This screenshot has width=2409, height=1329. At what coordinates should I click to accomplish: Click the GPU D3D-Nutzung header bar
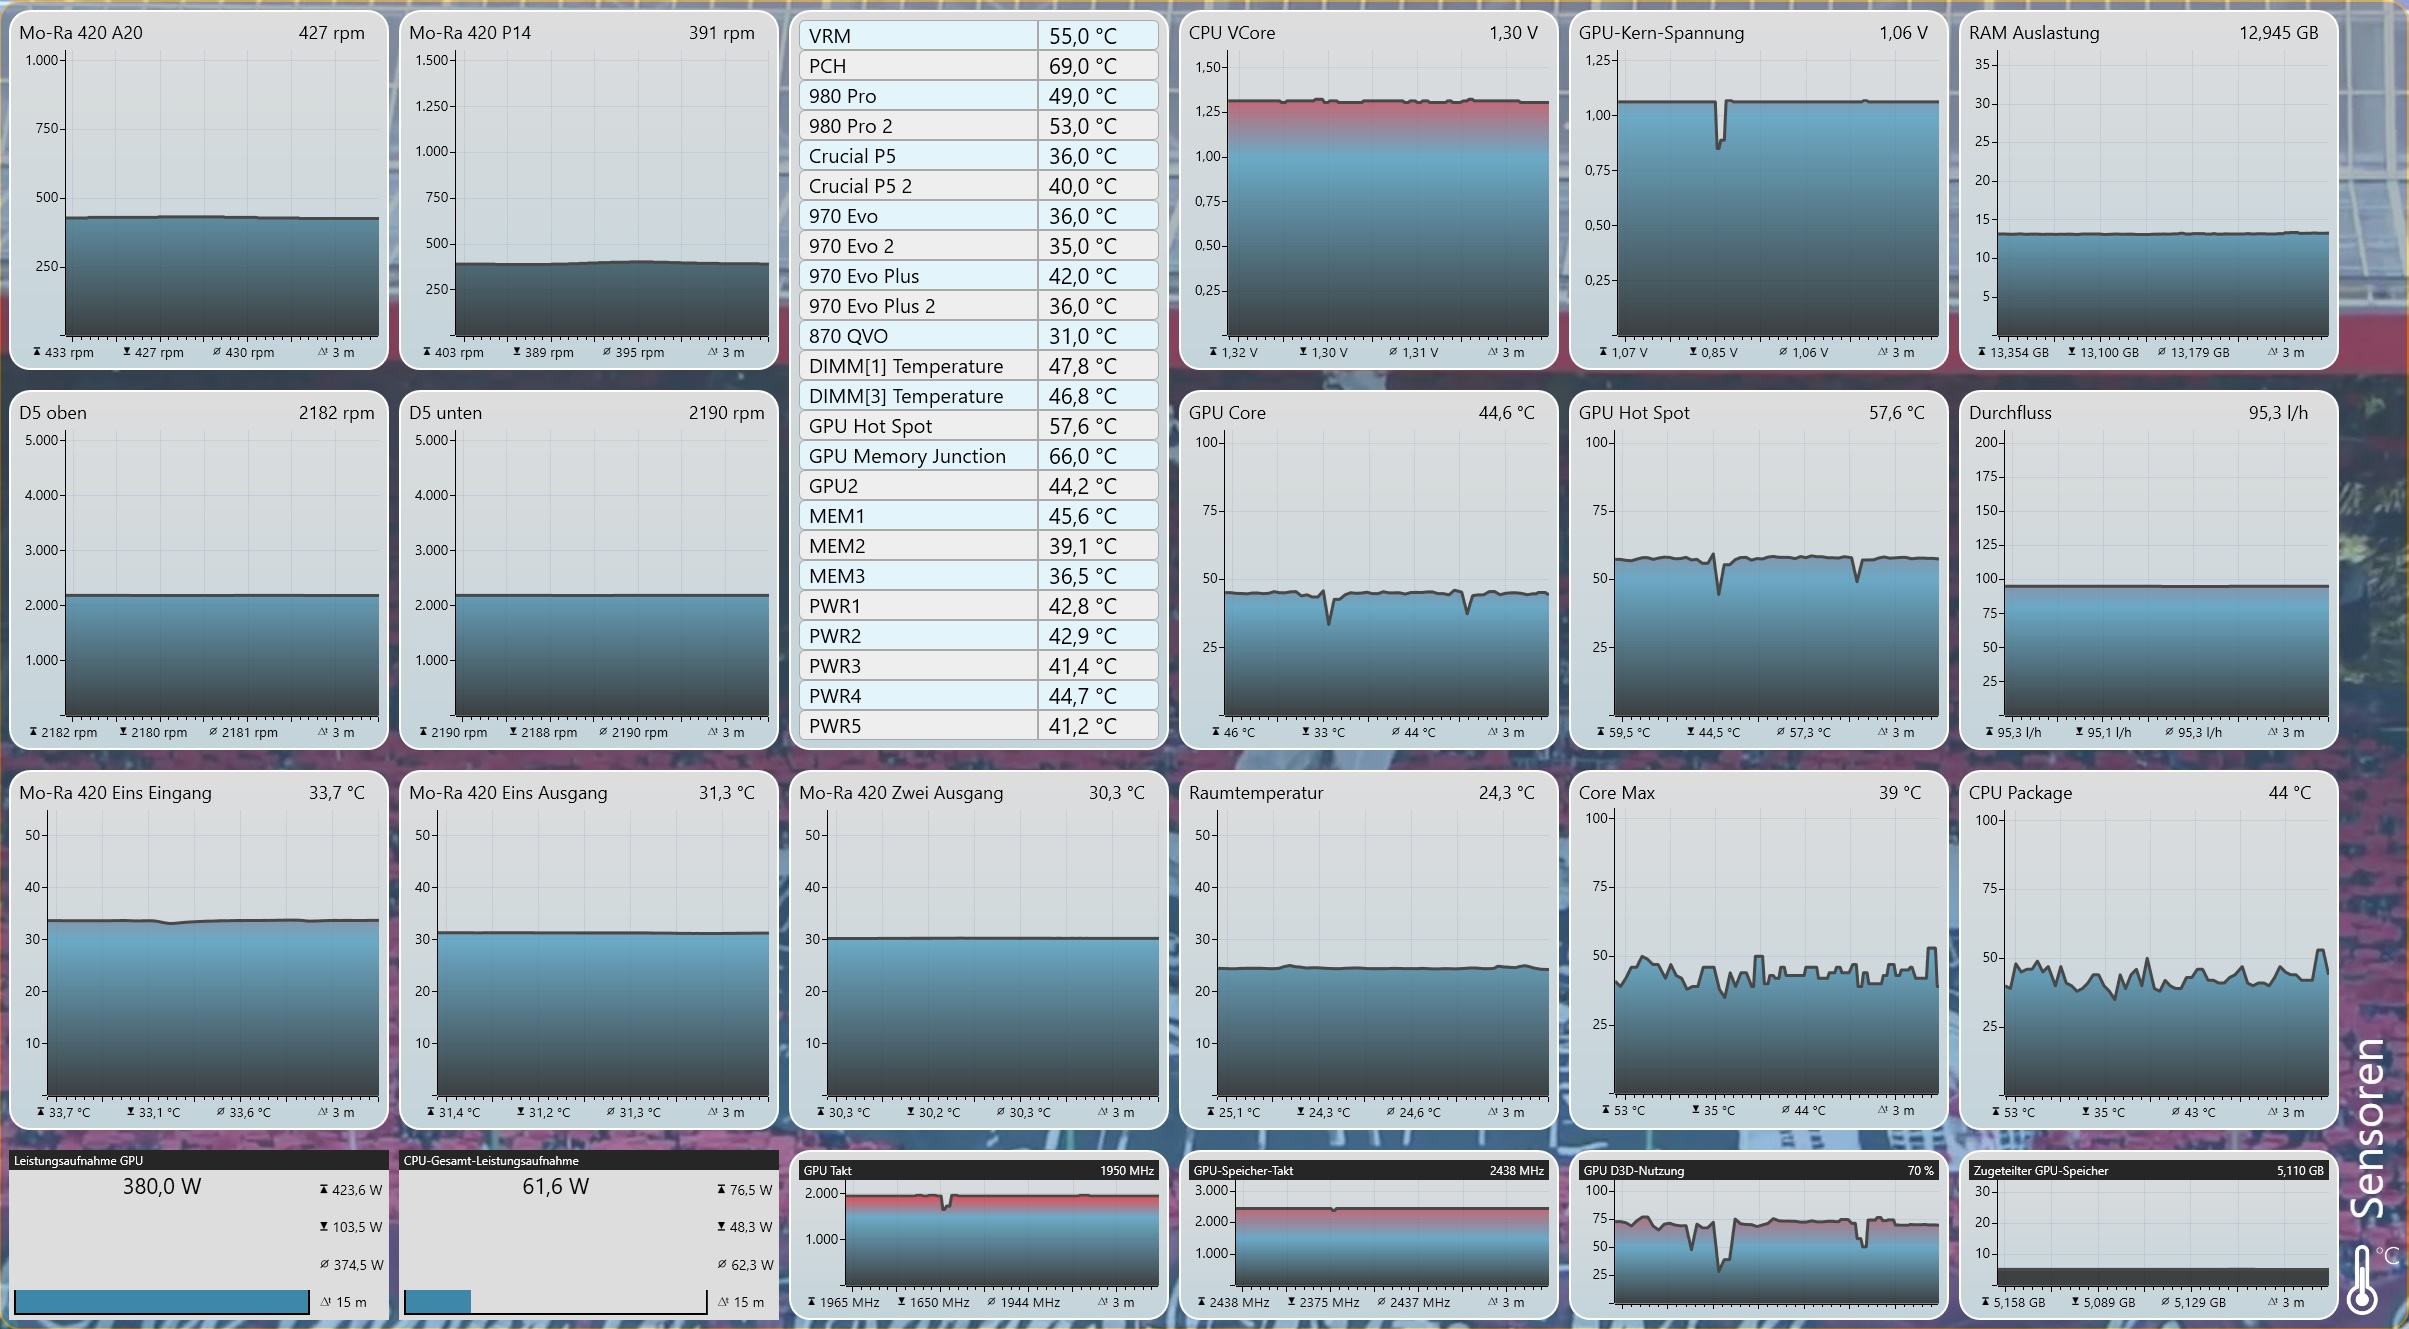(x=1757, y=1170)
